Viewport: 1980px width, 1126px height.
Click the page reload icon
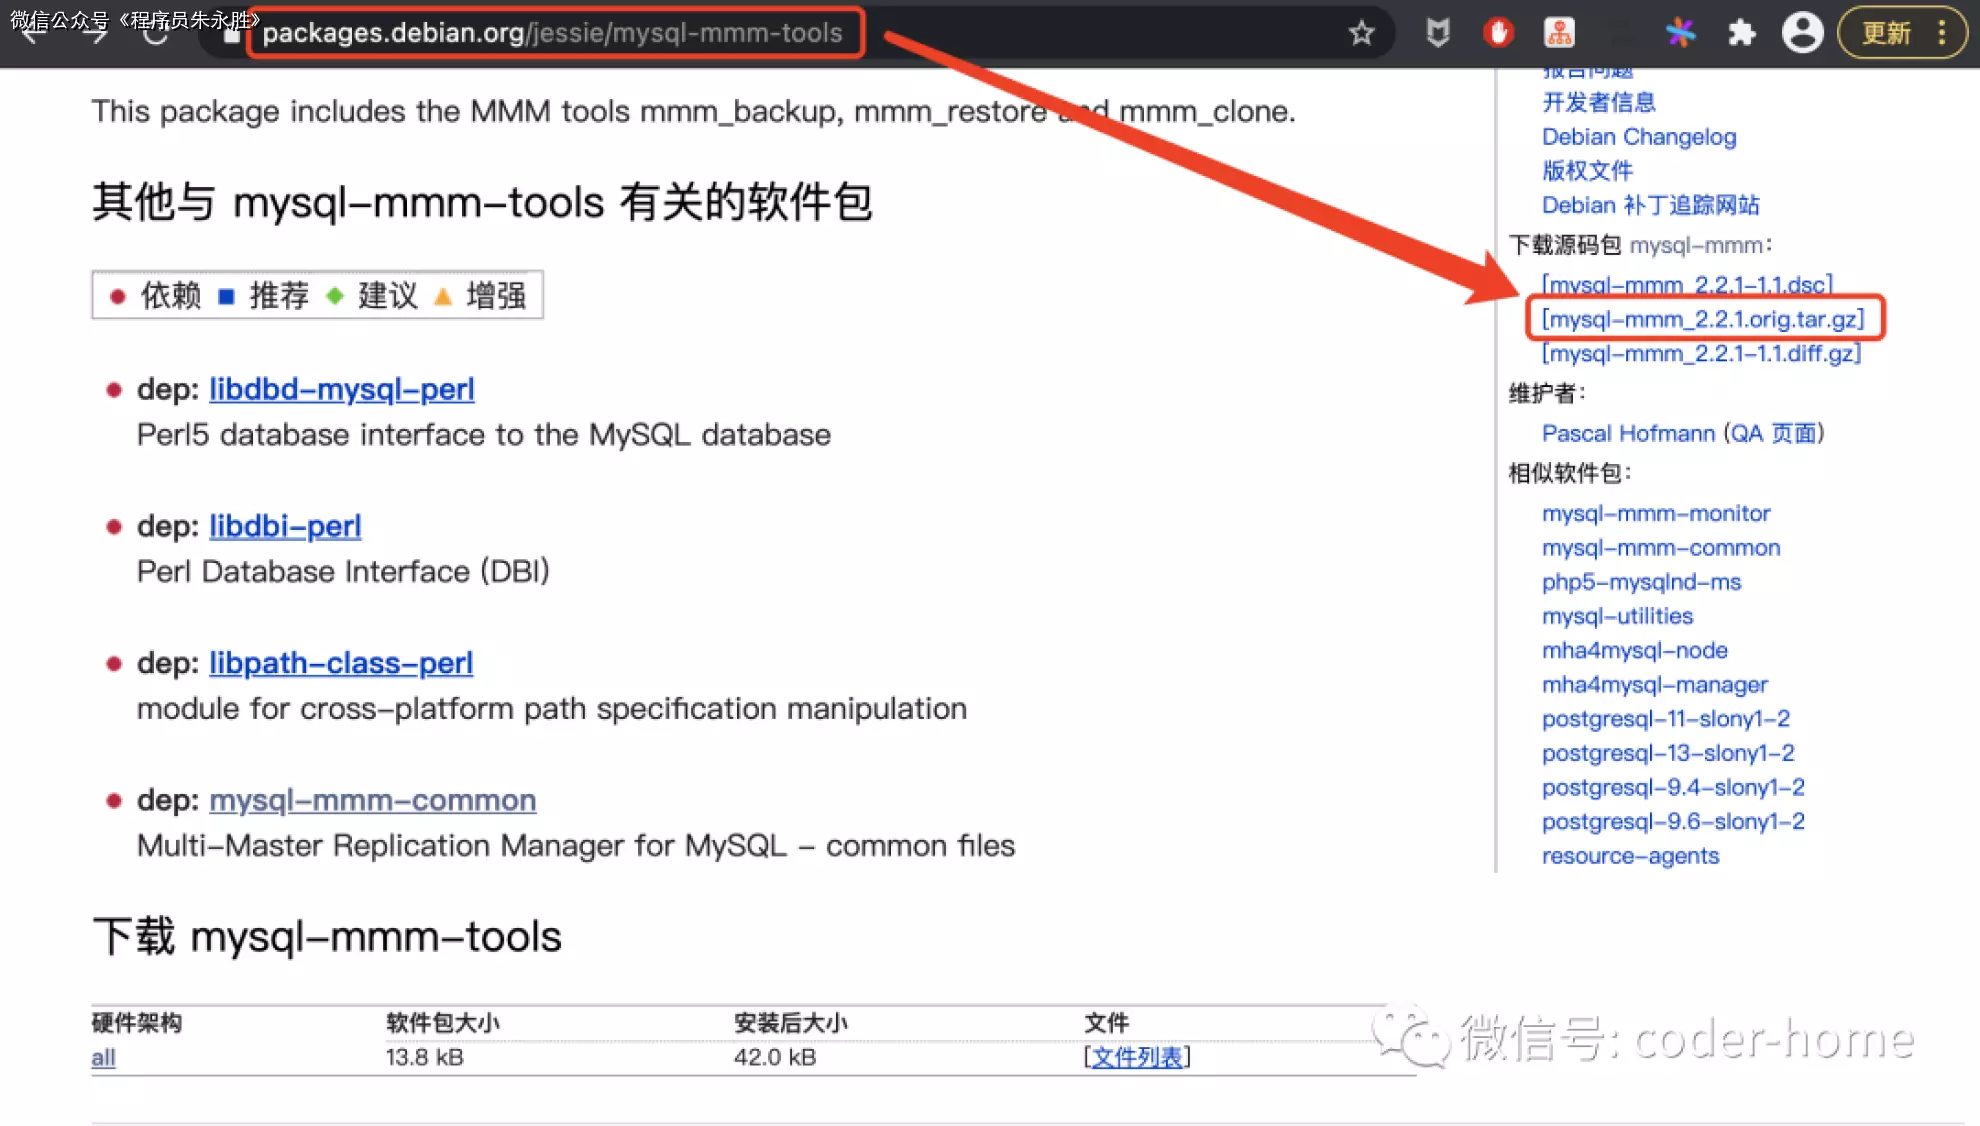click(156, 35)
